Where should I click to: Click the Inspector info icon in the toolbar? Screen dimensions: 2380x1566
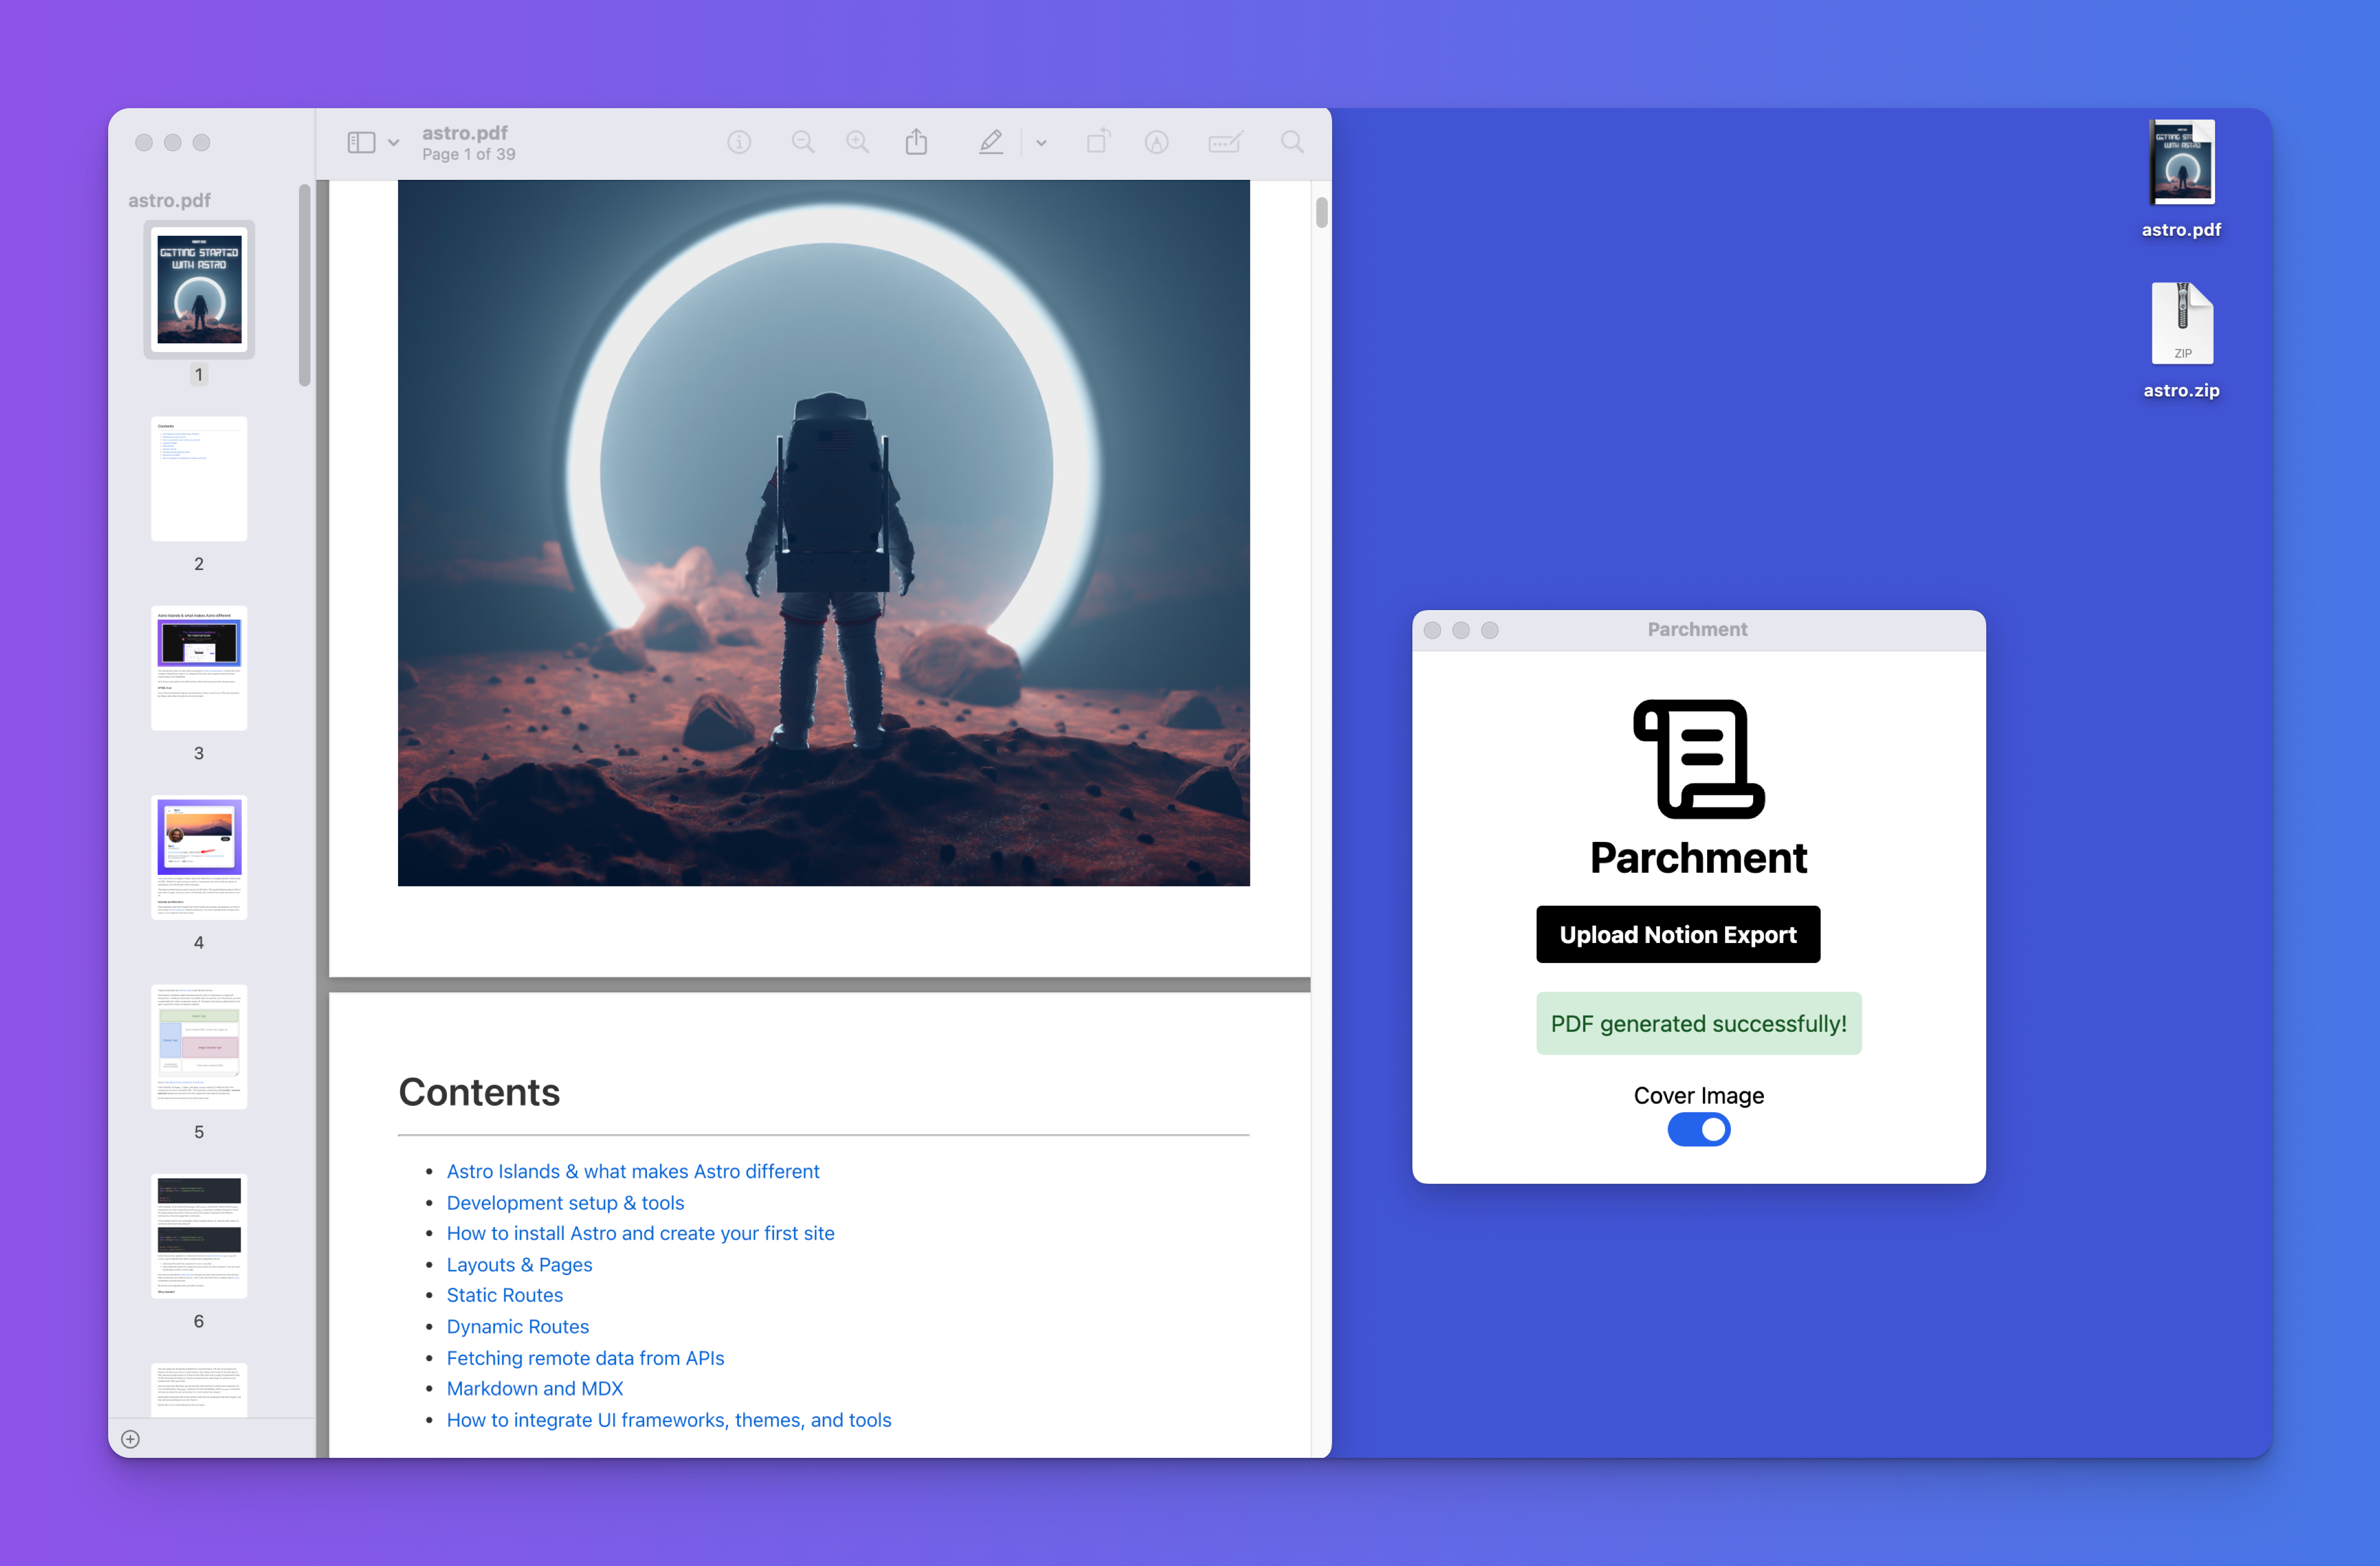(739, 143)
